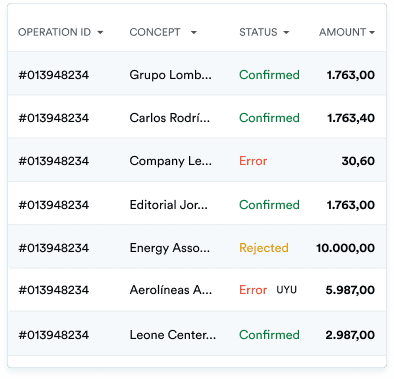
Task: Click the STATUS column header text
Action: click(x=258, y=32)
